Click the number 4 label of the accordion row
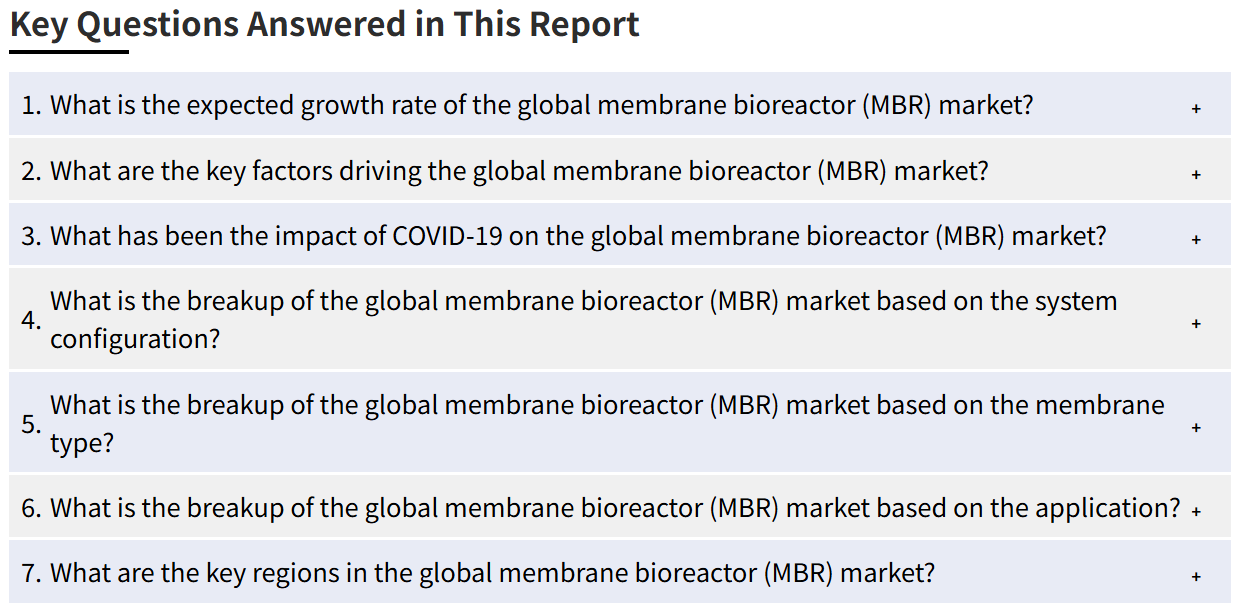The height and width of the screenshot is (604, 1238). coord(31,320)
